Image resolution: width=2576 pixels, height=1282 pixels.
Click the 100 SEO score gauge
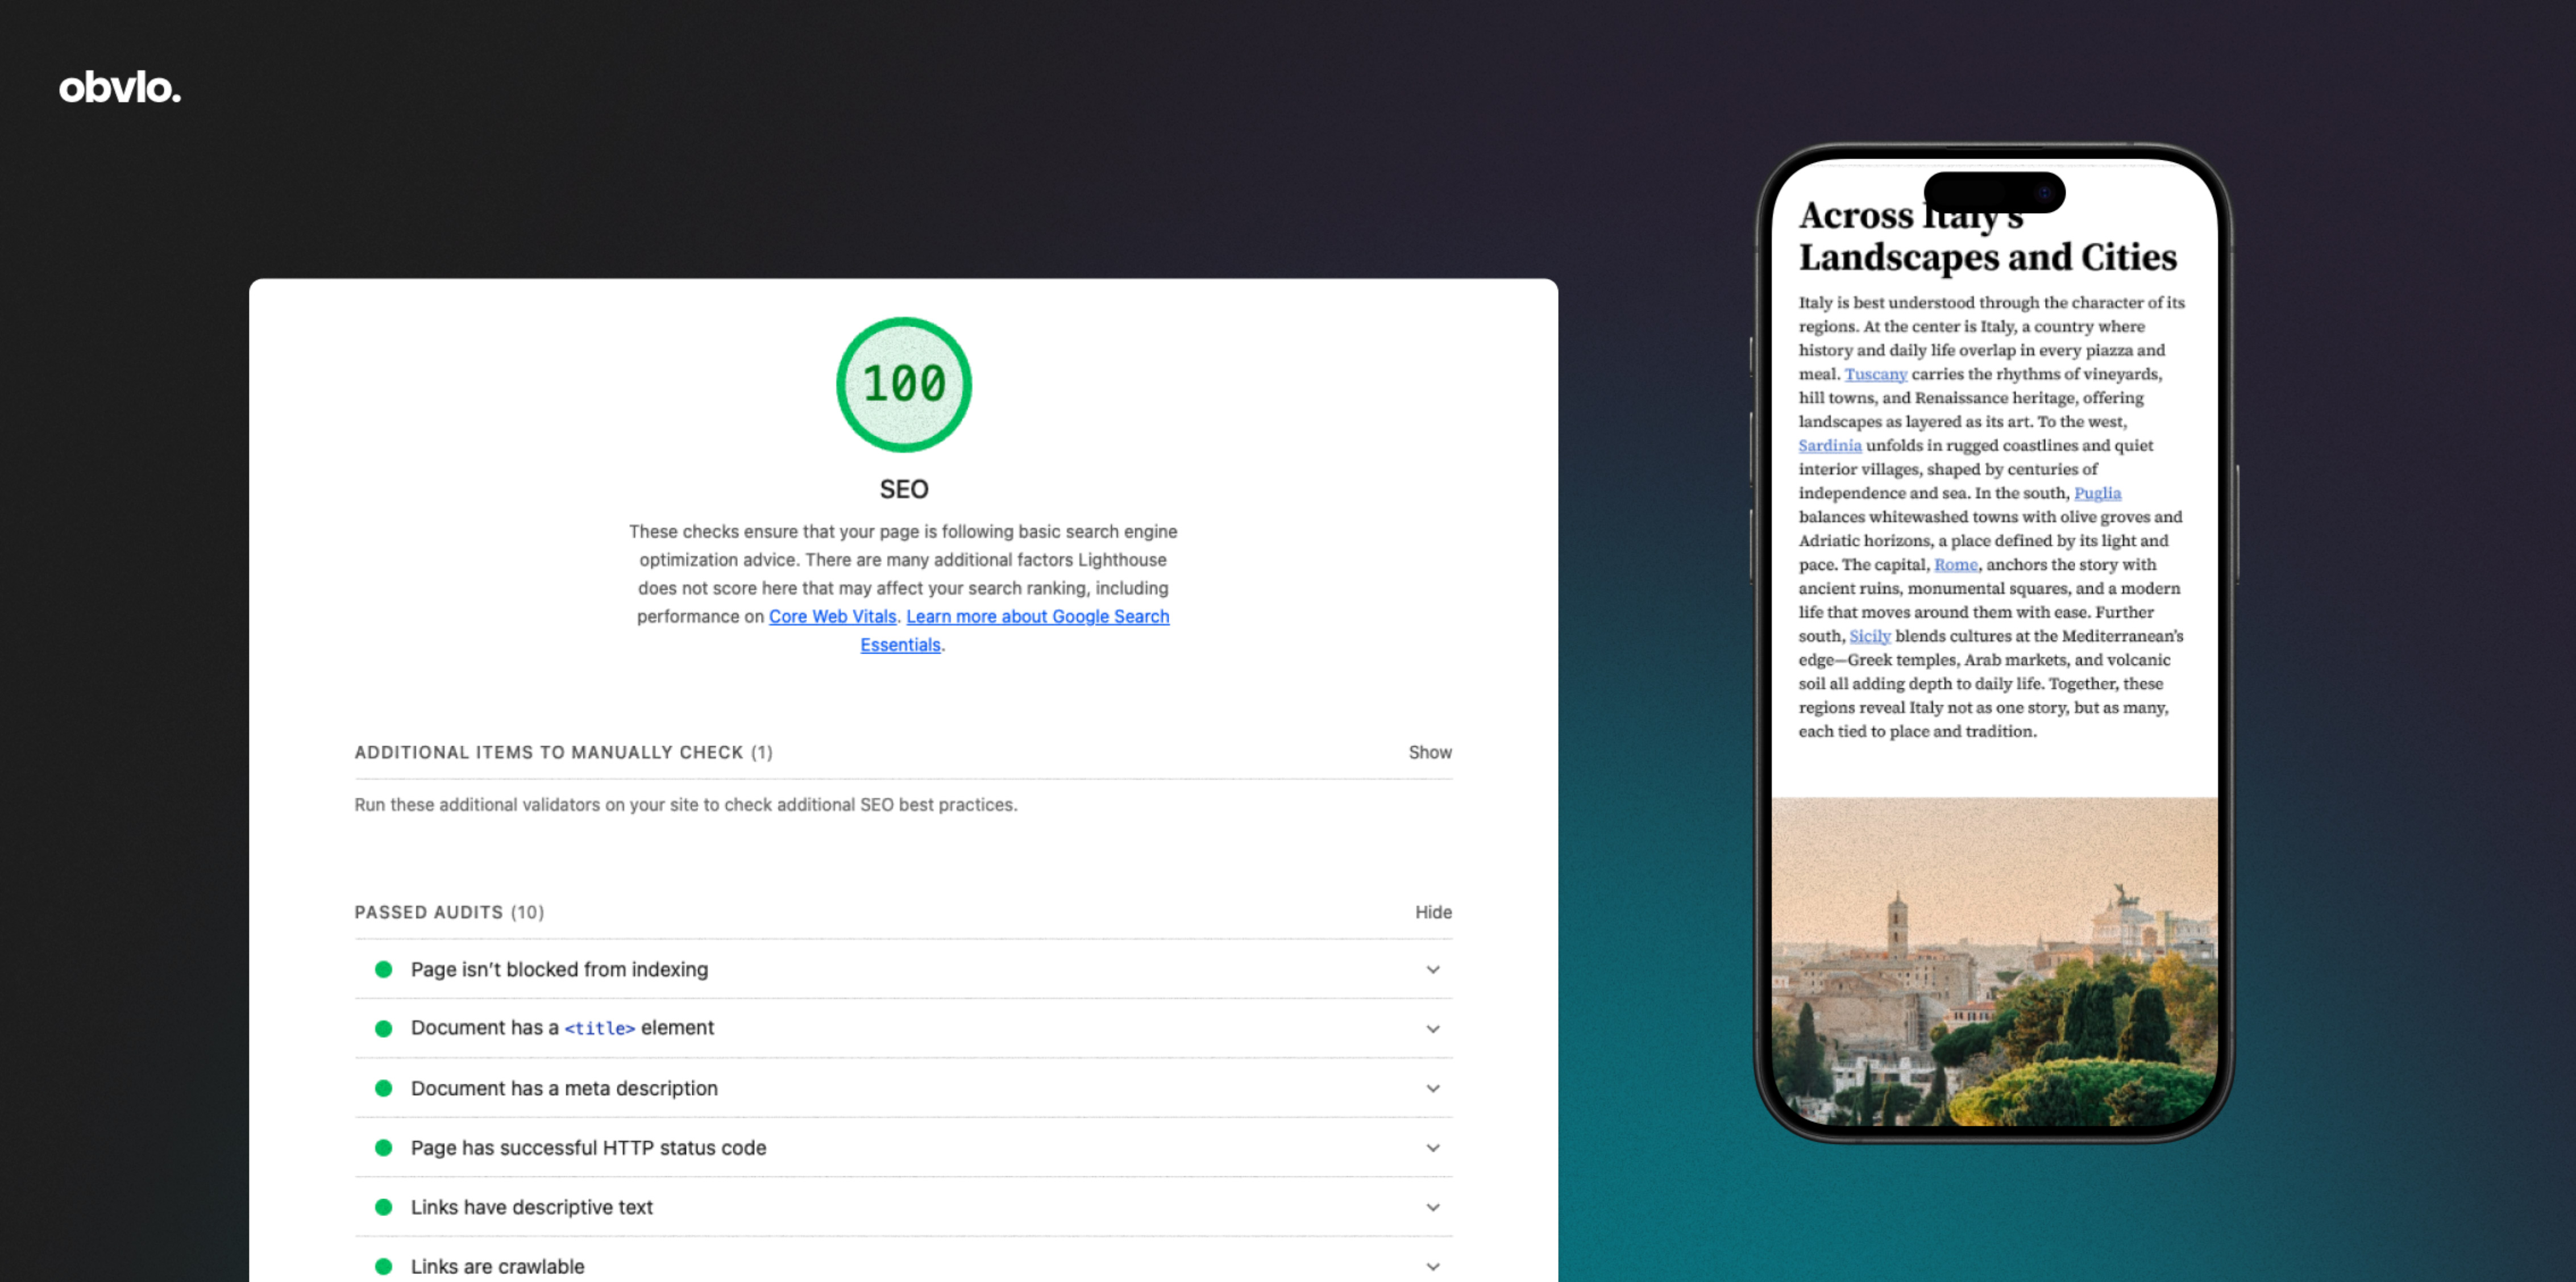[x=903, y=384]
